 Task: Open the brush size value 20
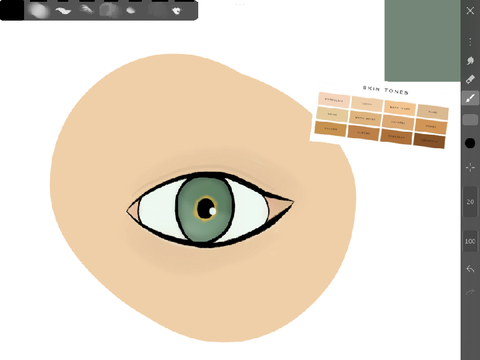tap(470, 202)
